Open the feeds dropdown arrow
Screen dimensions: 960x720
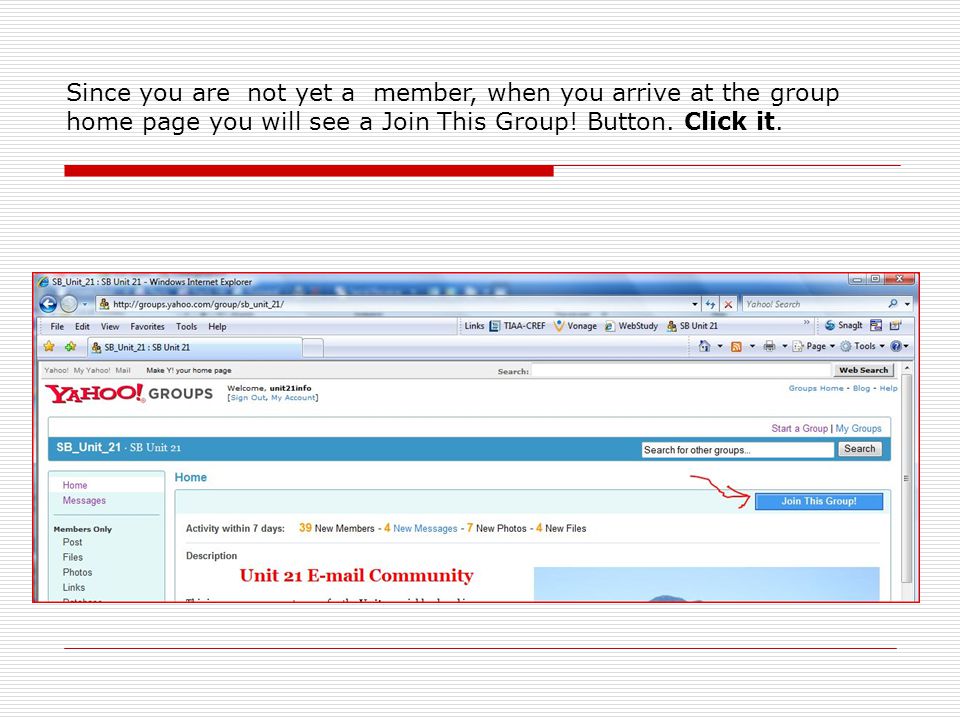click(752, 347)
